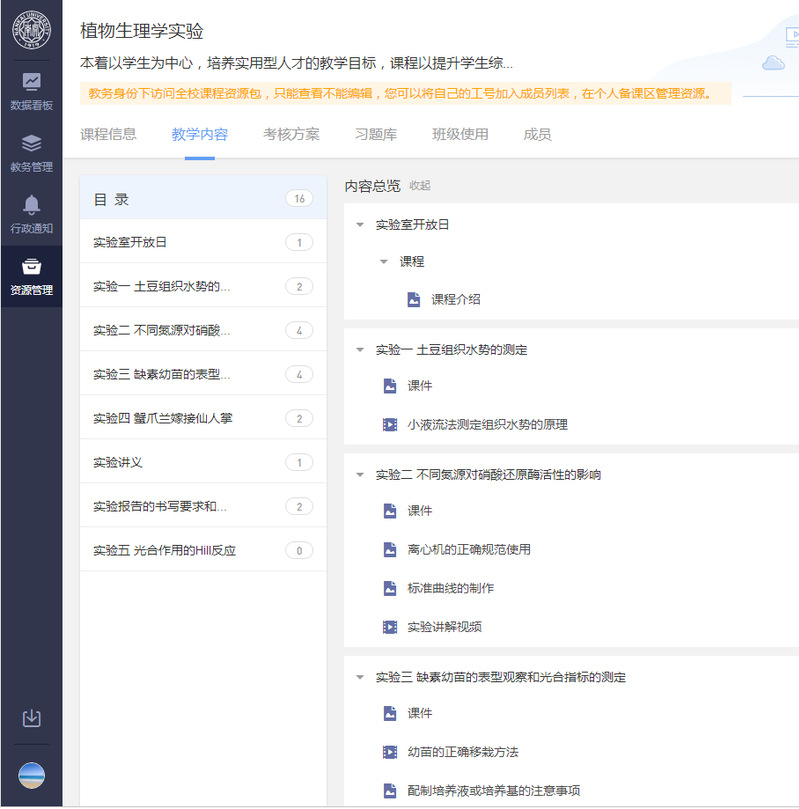Collapse 实验三 缺素幼苗的表型观察 section
The image size is (799, 809).
[x=360, y=677]
